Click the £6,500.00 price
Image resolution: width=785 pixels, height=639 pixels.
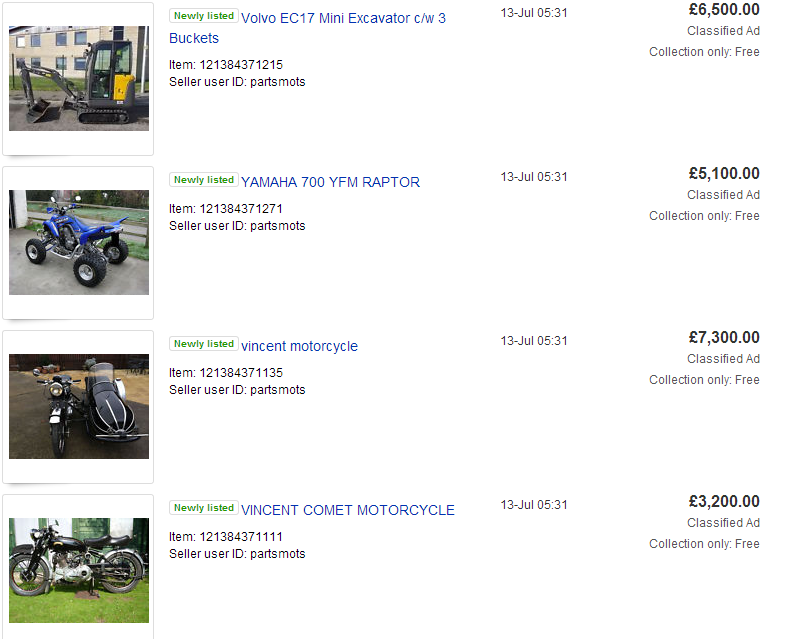tap(724, 10)
